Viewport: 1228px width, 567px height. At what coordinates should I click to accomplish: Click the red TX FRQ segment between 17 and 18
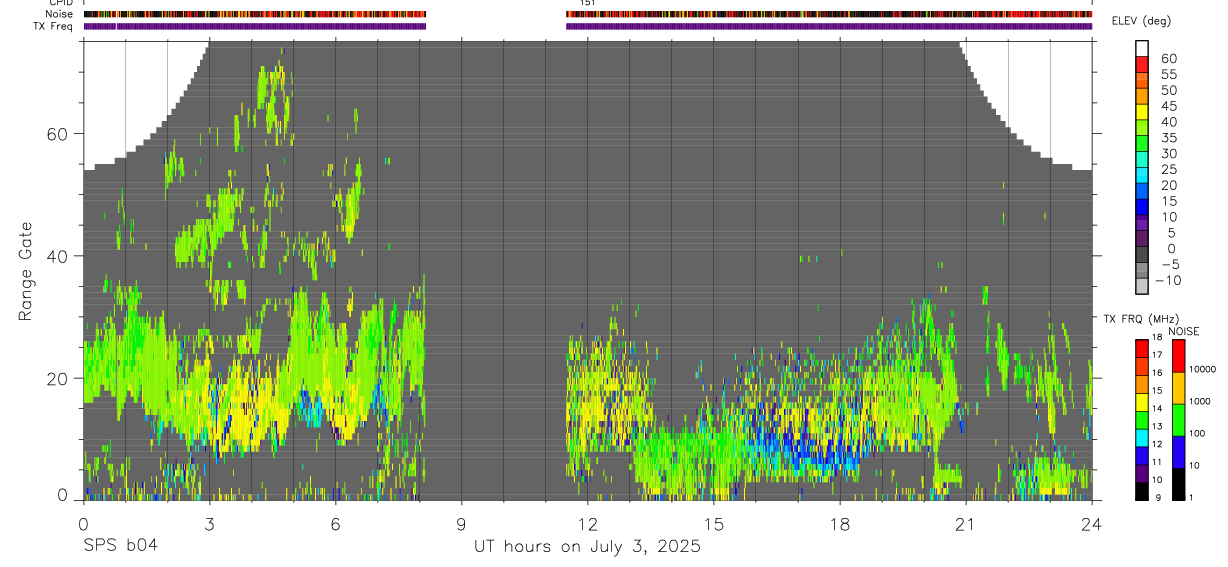coord(1142,349)
